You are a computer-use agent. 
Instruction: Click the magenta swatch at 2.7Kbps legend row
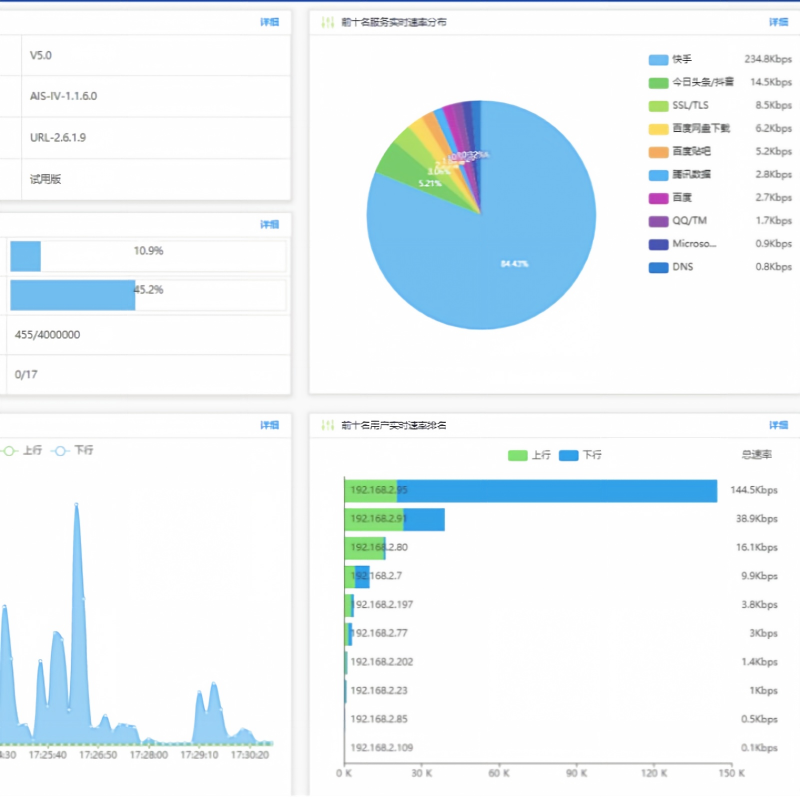pyautogui.click(x=658, y=198)
